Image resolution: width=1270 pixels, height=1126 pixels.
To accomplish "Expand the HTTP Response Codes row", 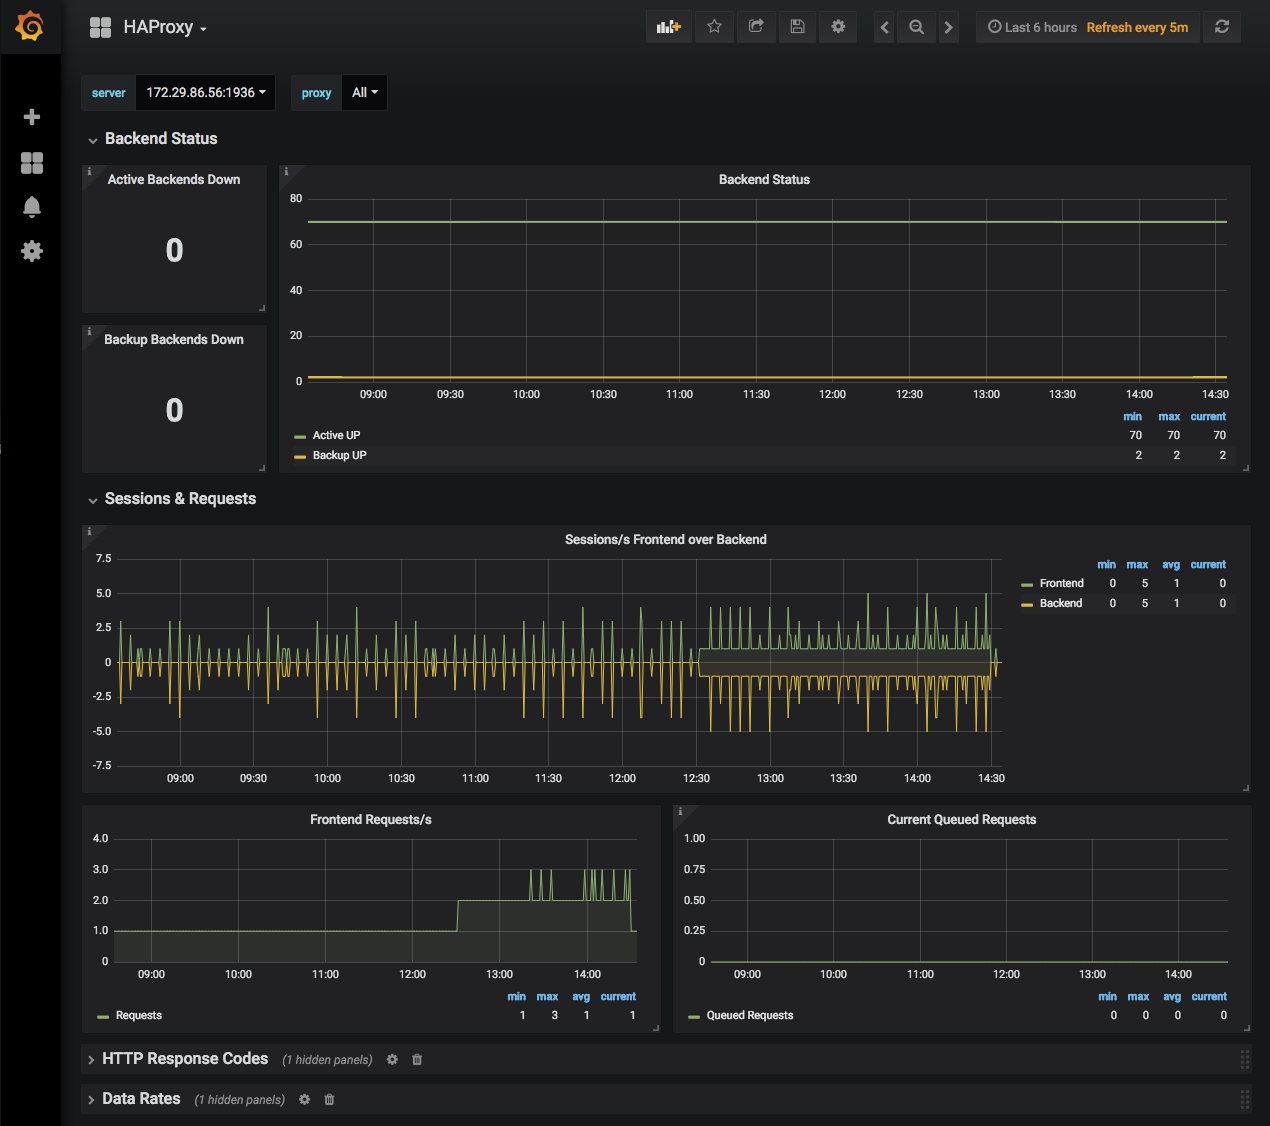I will (184, 1059).
